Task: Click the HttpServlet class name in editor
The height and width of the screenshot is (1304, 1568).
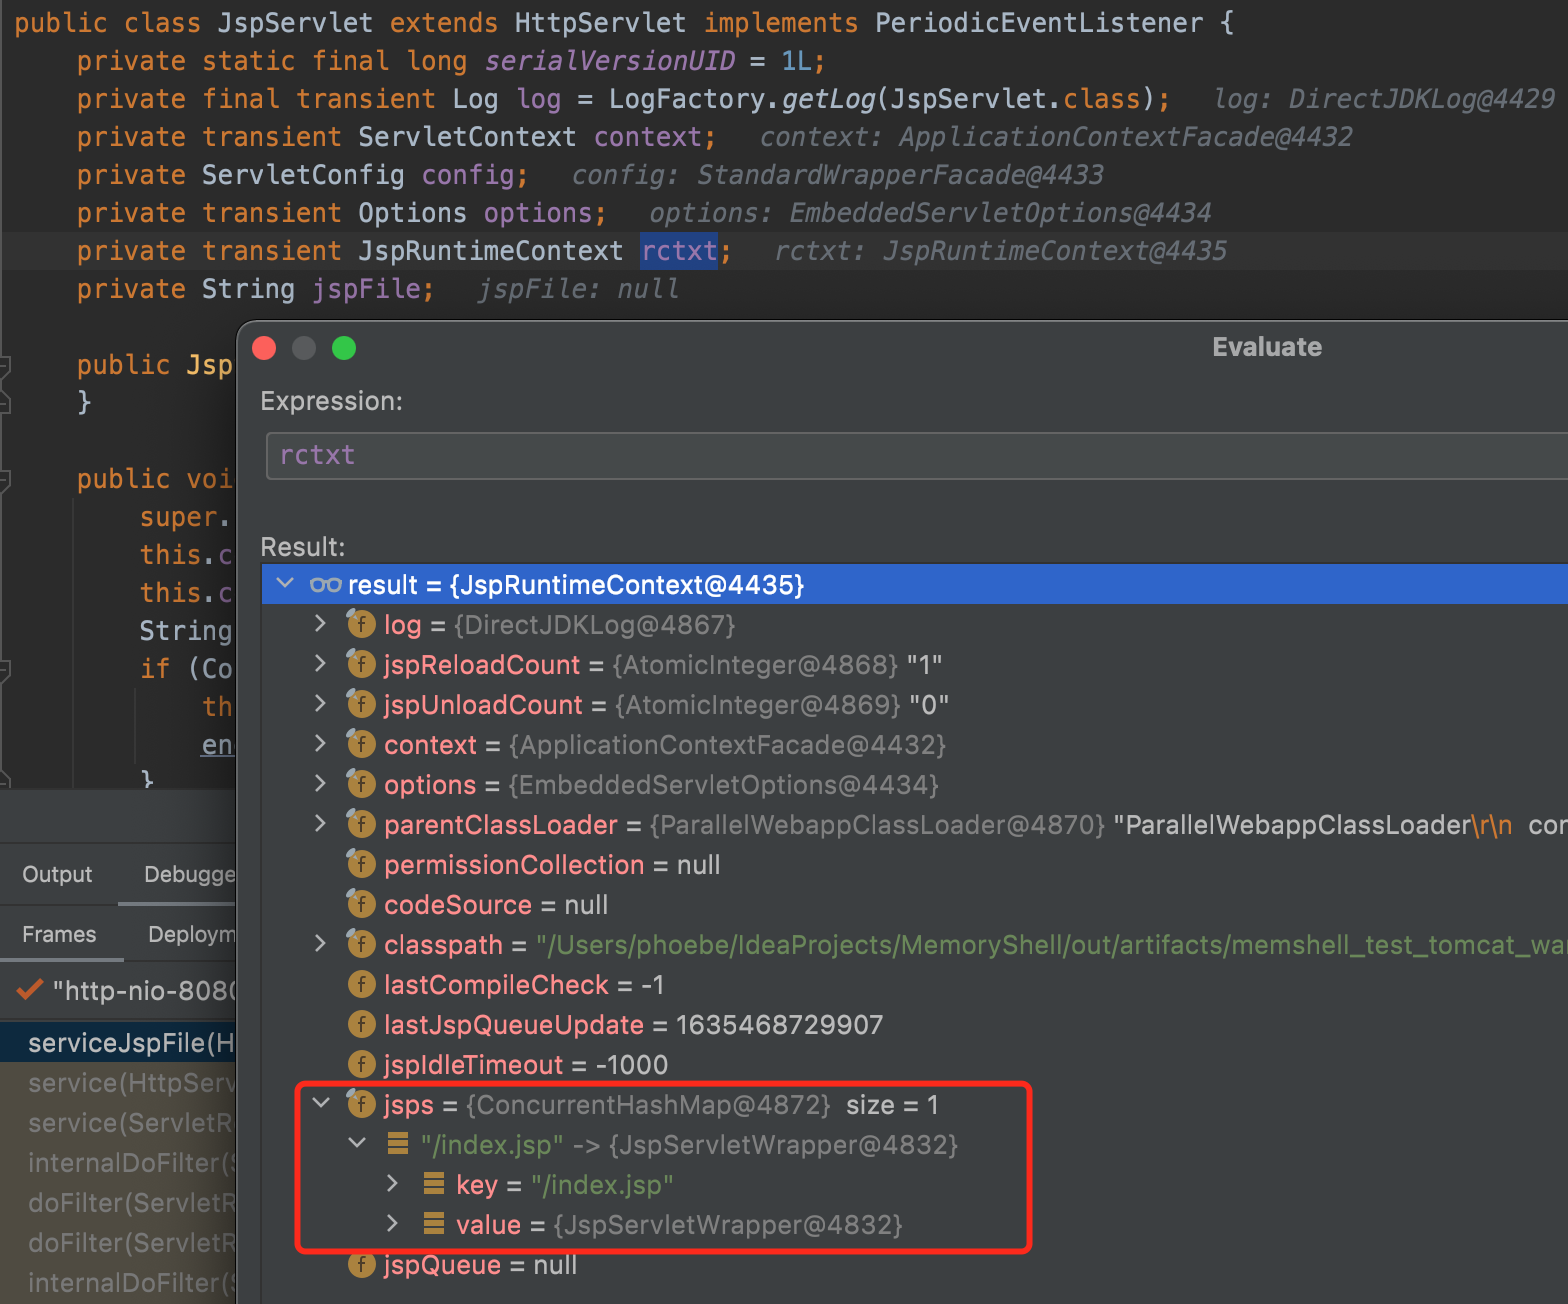Action: click(x=601, y=23)
